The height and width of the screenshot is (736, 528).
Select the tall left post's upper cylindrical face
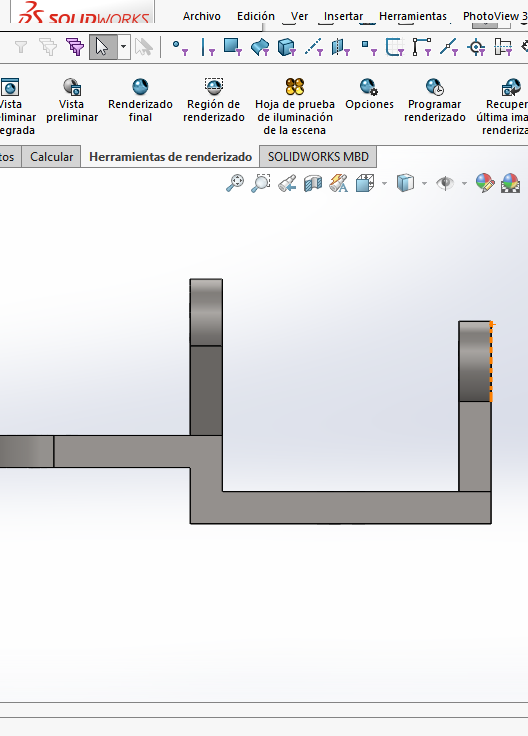coord(206,313)
